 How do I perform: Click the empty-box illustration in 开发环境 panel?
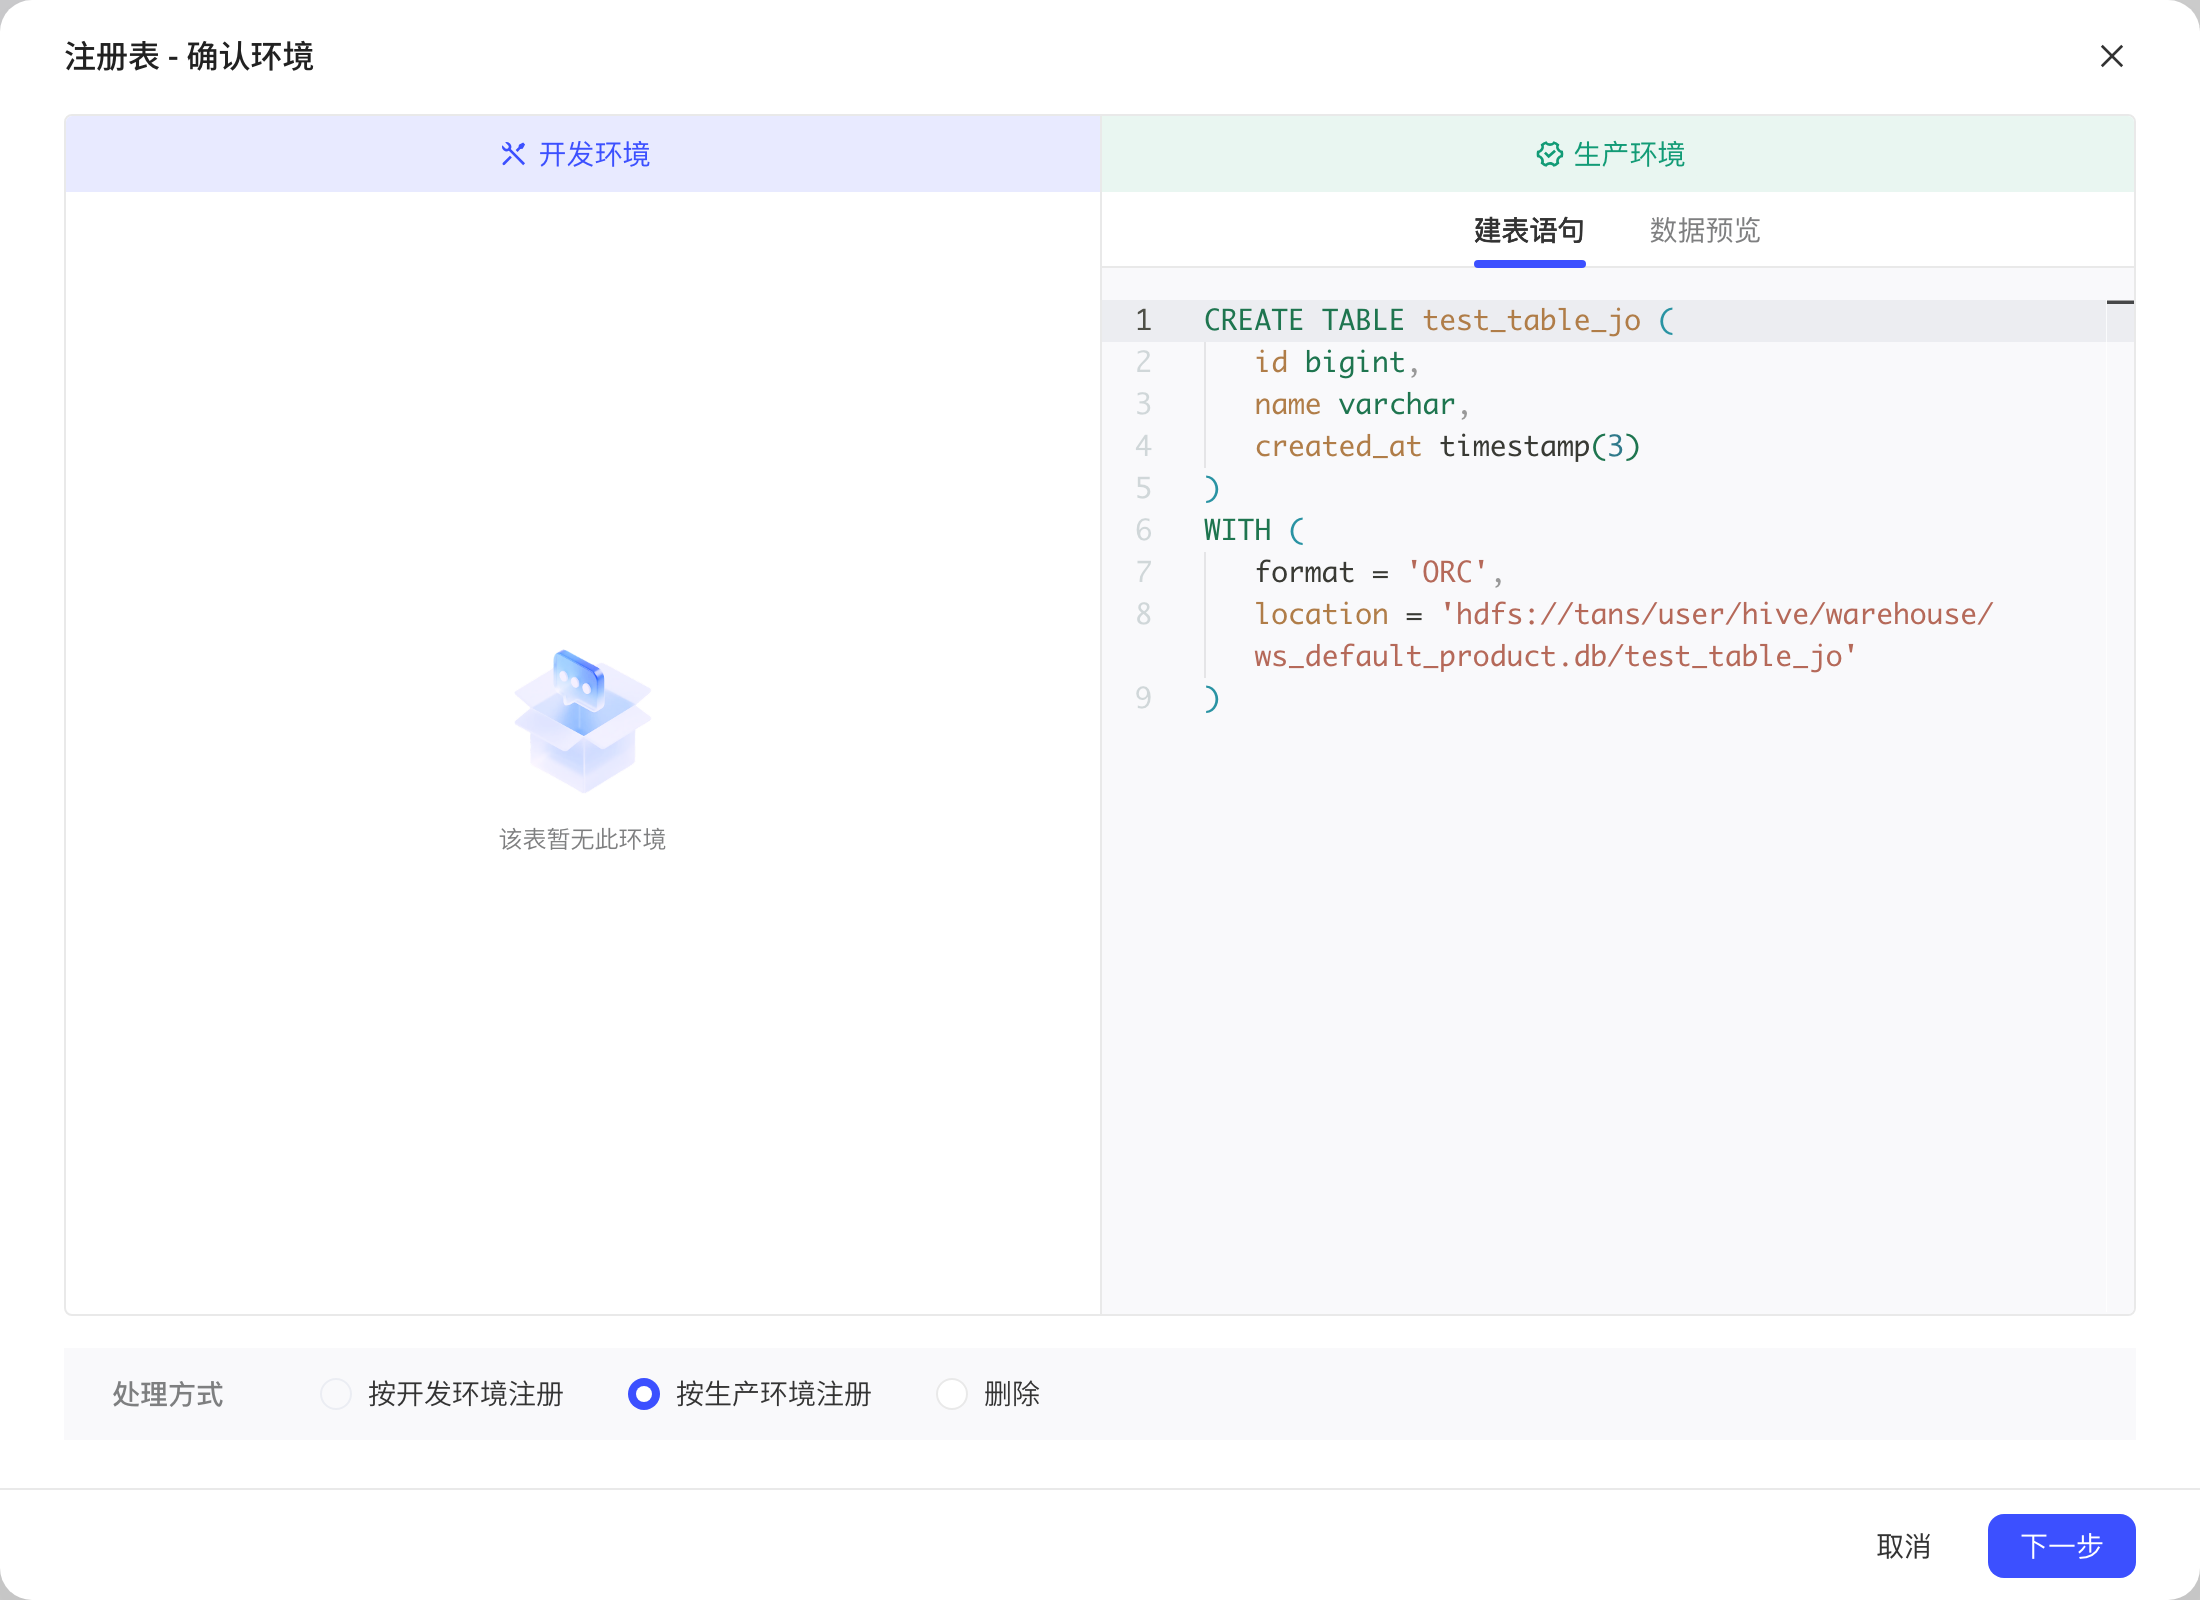point(583,720)
